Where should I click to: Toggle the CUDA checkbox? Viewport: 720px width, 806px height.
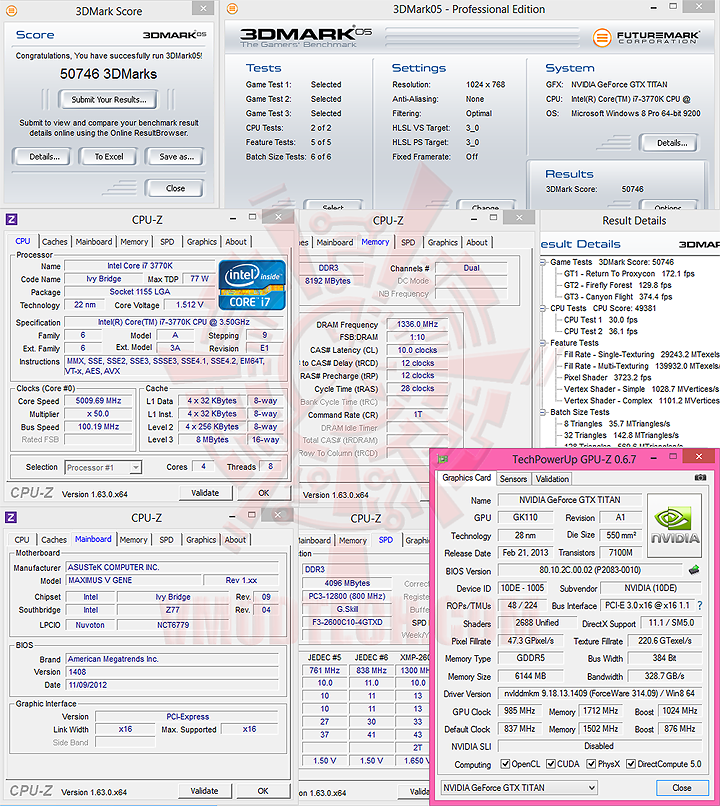[x=551, y=764]
